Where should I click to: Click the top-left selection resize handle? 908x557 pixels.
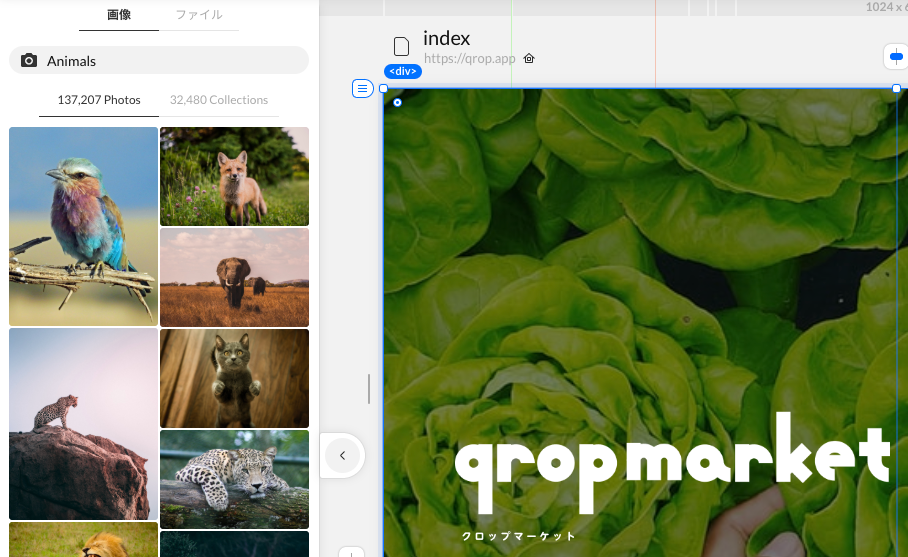383,89
